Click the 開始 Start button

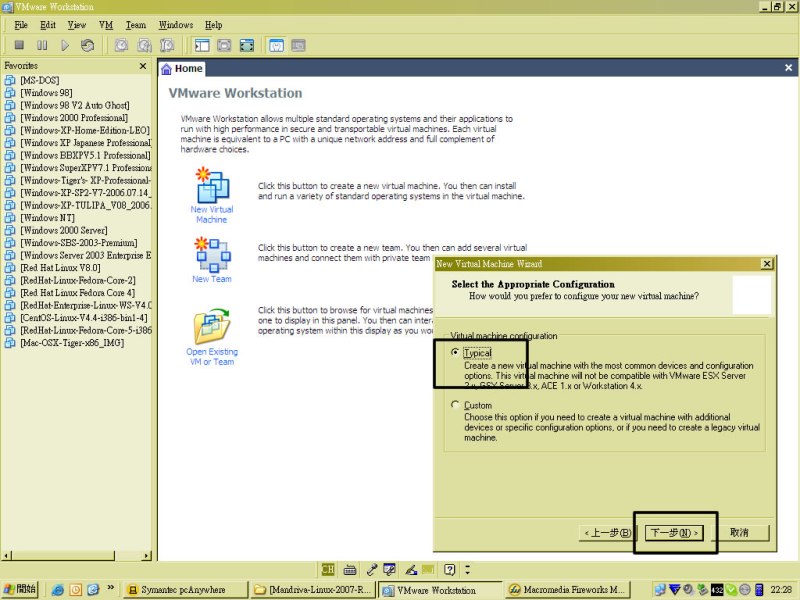20,589
